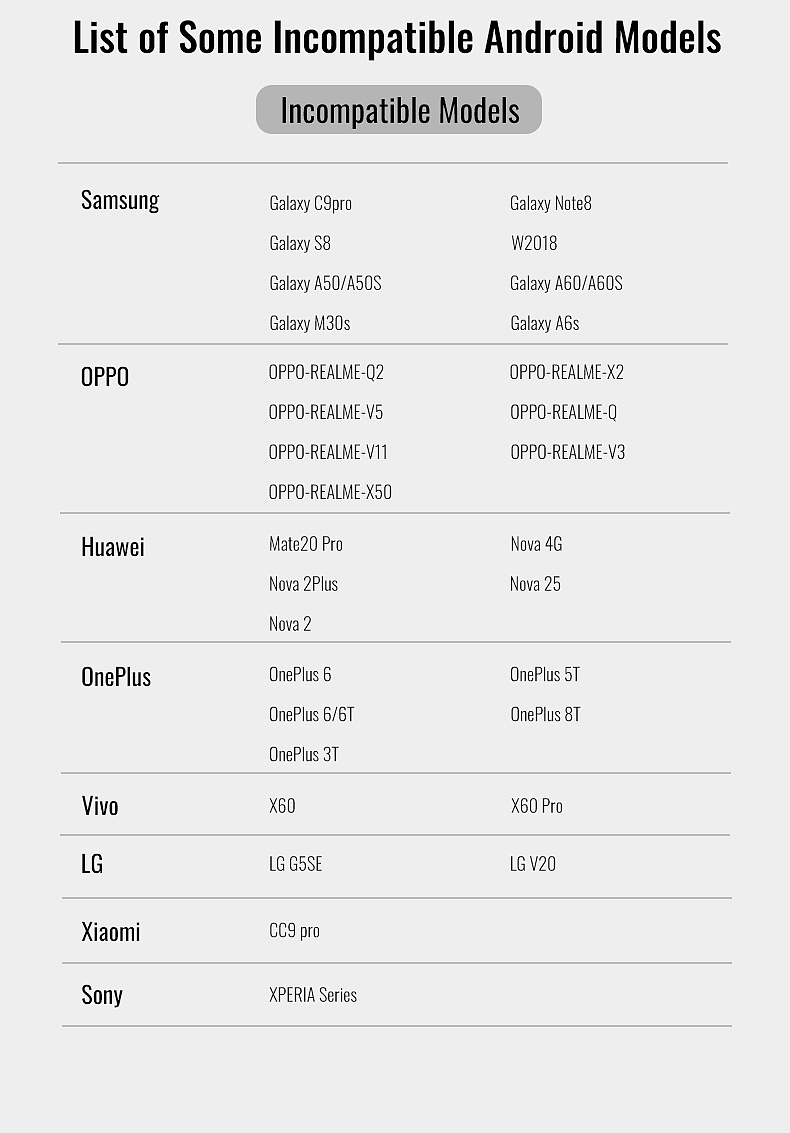Select the Sony brand label
This screenshot has width=790, height=1133.
pyautogui.click(x=102, y=995)
